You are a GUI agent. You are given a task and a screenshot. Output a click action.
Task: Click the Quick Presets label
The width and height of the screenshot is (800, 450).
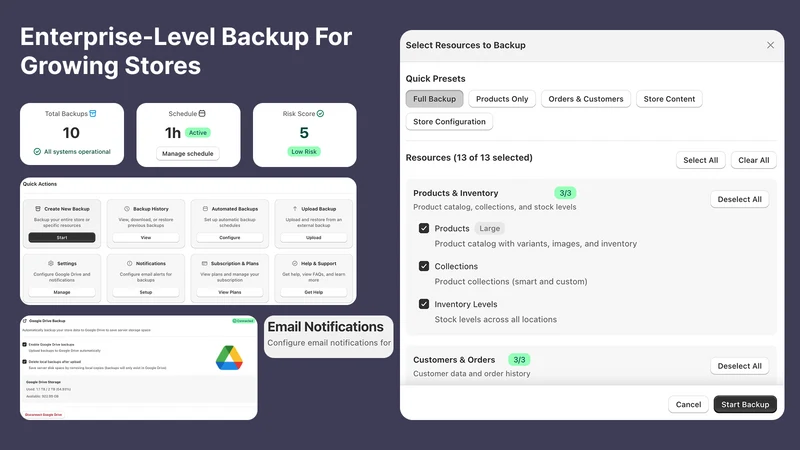435,79
